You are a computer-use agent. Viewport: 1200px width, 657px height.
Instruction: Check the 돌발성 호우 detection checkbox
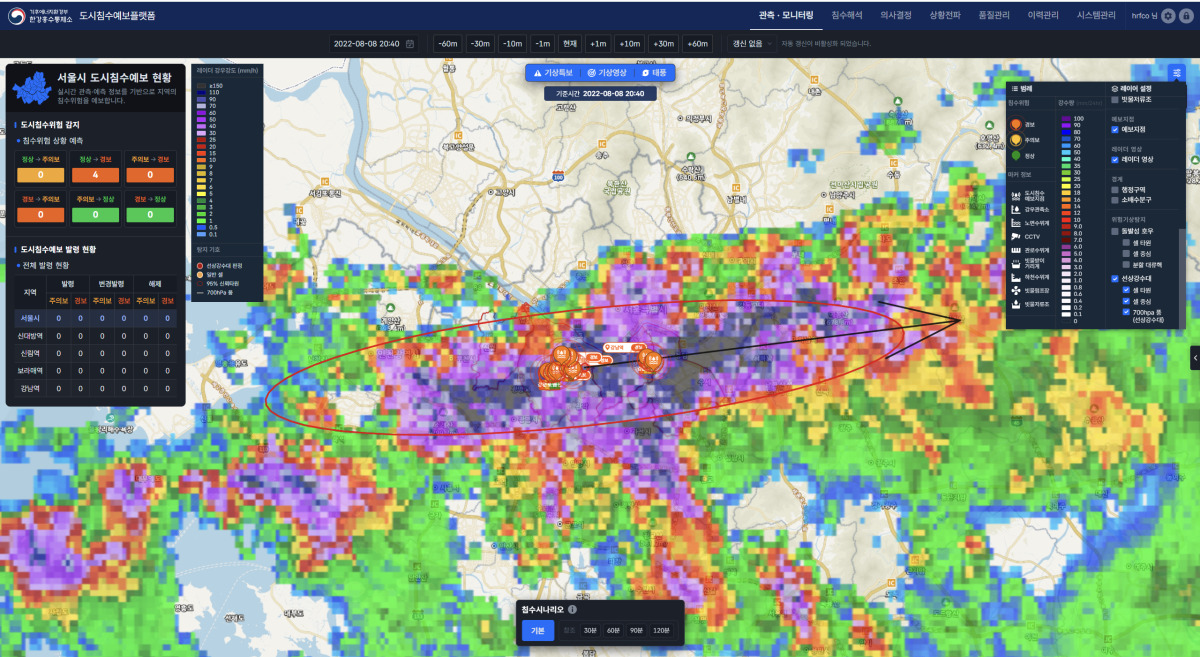[1115, 231]
